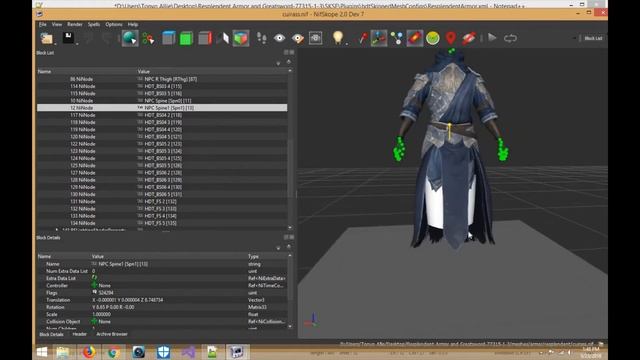Select the 127 NiNode row
This screenshot has height=360, width=640.
tap(162, 173)
